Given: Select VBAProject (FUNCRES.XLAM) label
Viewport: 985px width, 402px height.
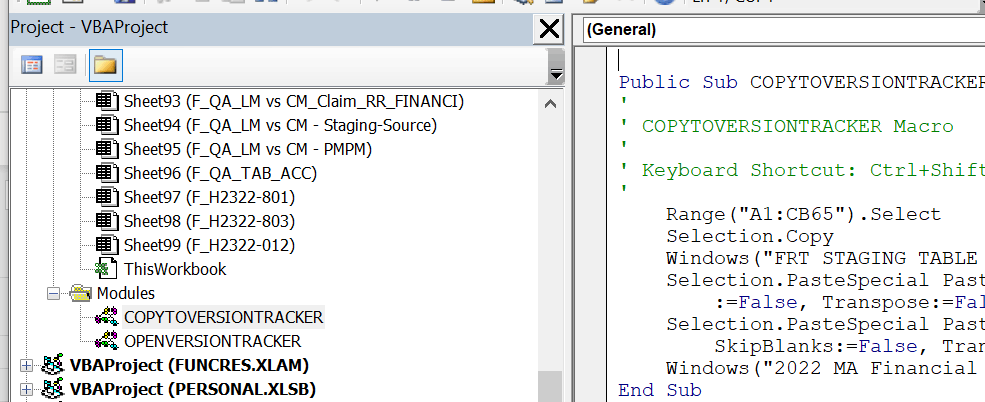Looking at the screenshot, I should pos(189,365).
